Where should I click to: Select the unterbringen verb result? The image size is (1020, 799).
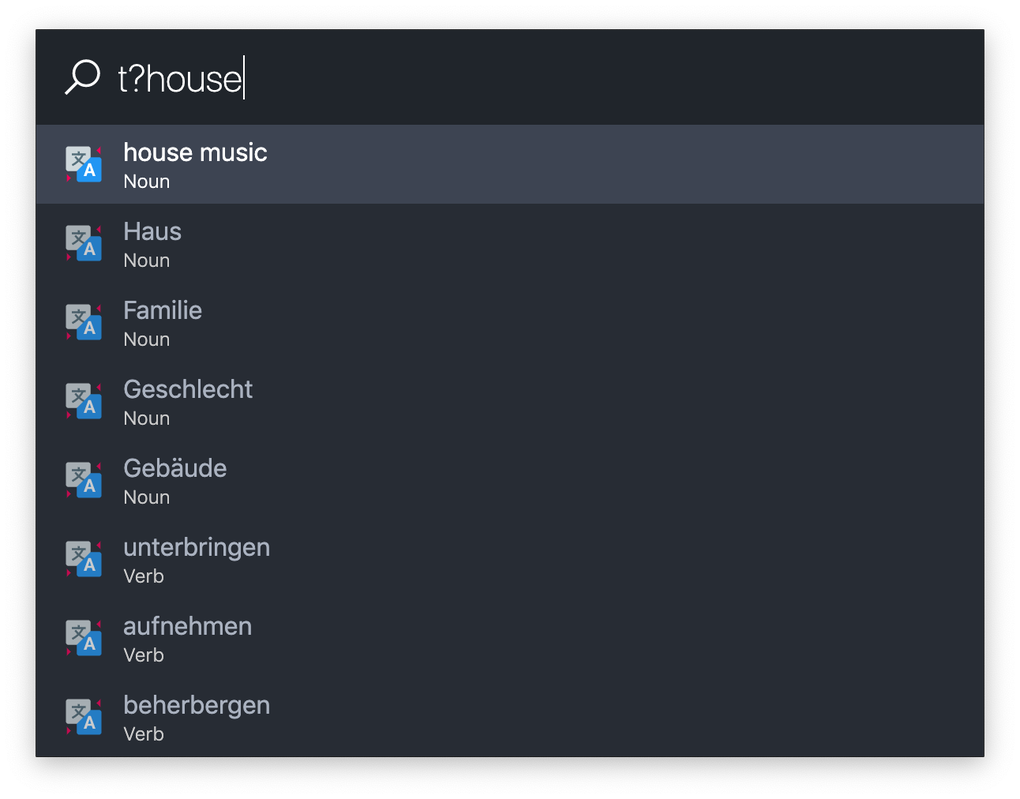click(509, 559)
